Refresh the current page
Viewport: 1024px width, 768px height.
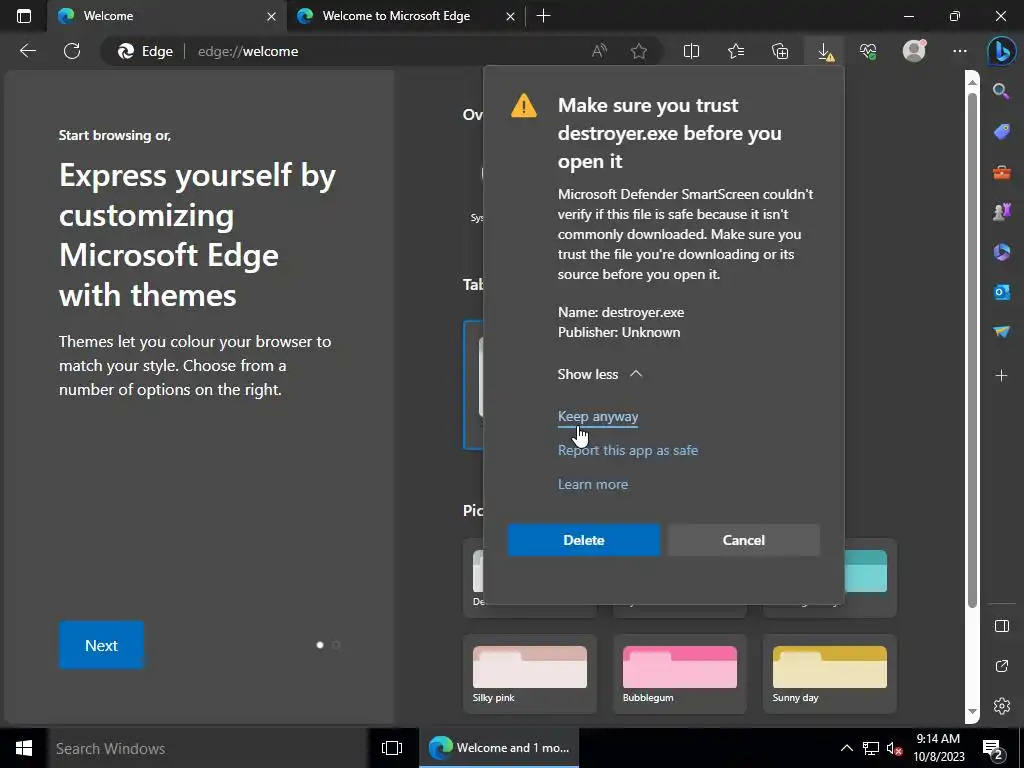click(72, 51)
